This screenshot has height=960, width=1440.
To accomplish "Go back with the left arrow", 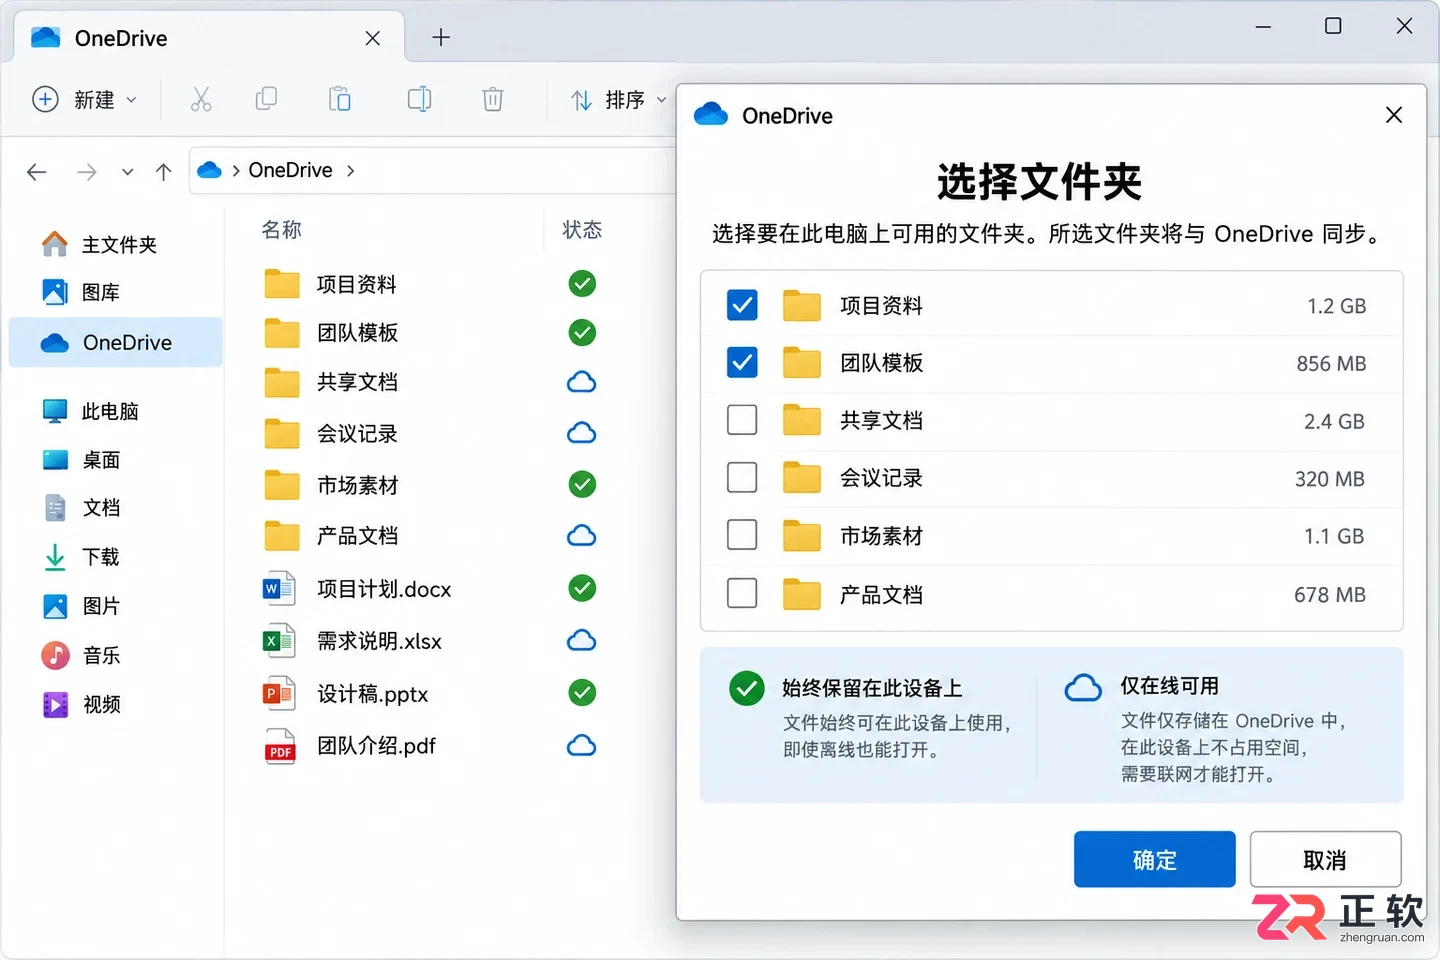I will [37, 172].
